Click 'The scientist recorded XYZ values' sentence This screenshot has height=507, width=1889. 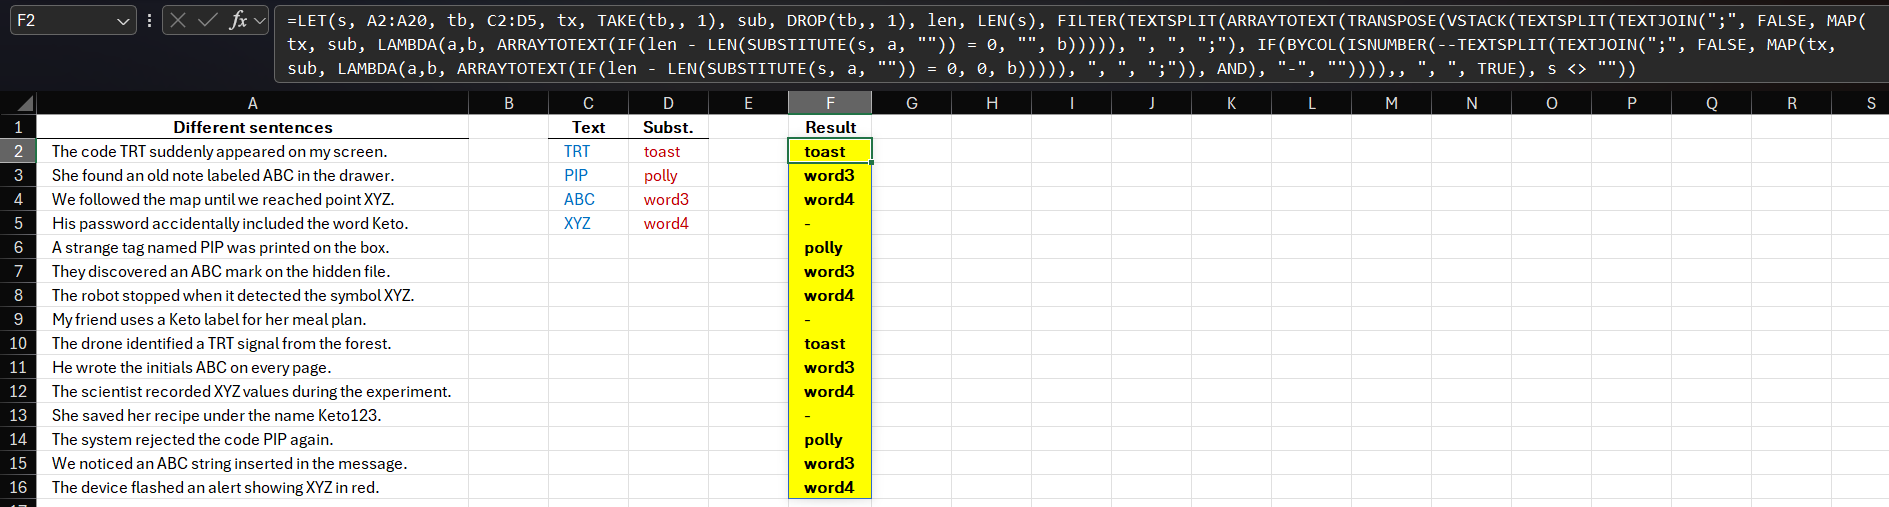pyautogui.click(x=253, y=391)
